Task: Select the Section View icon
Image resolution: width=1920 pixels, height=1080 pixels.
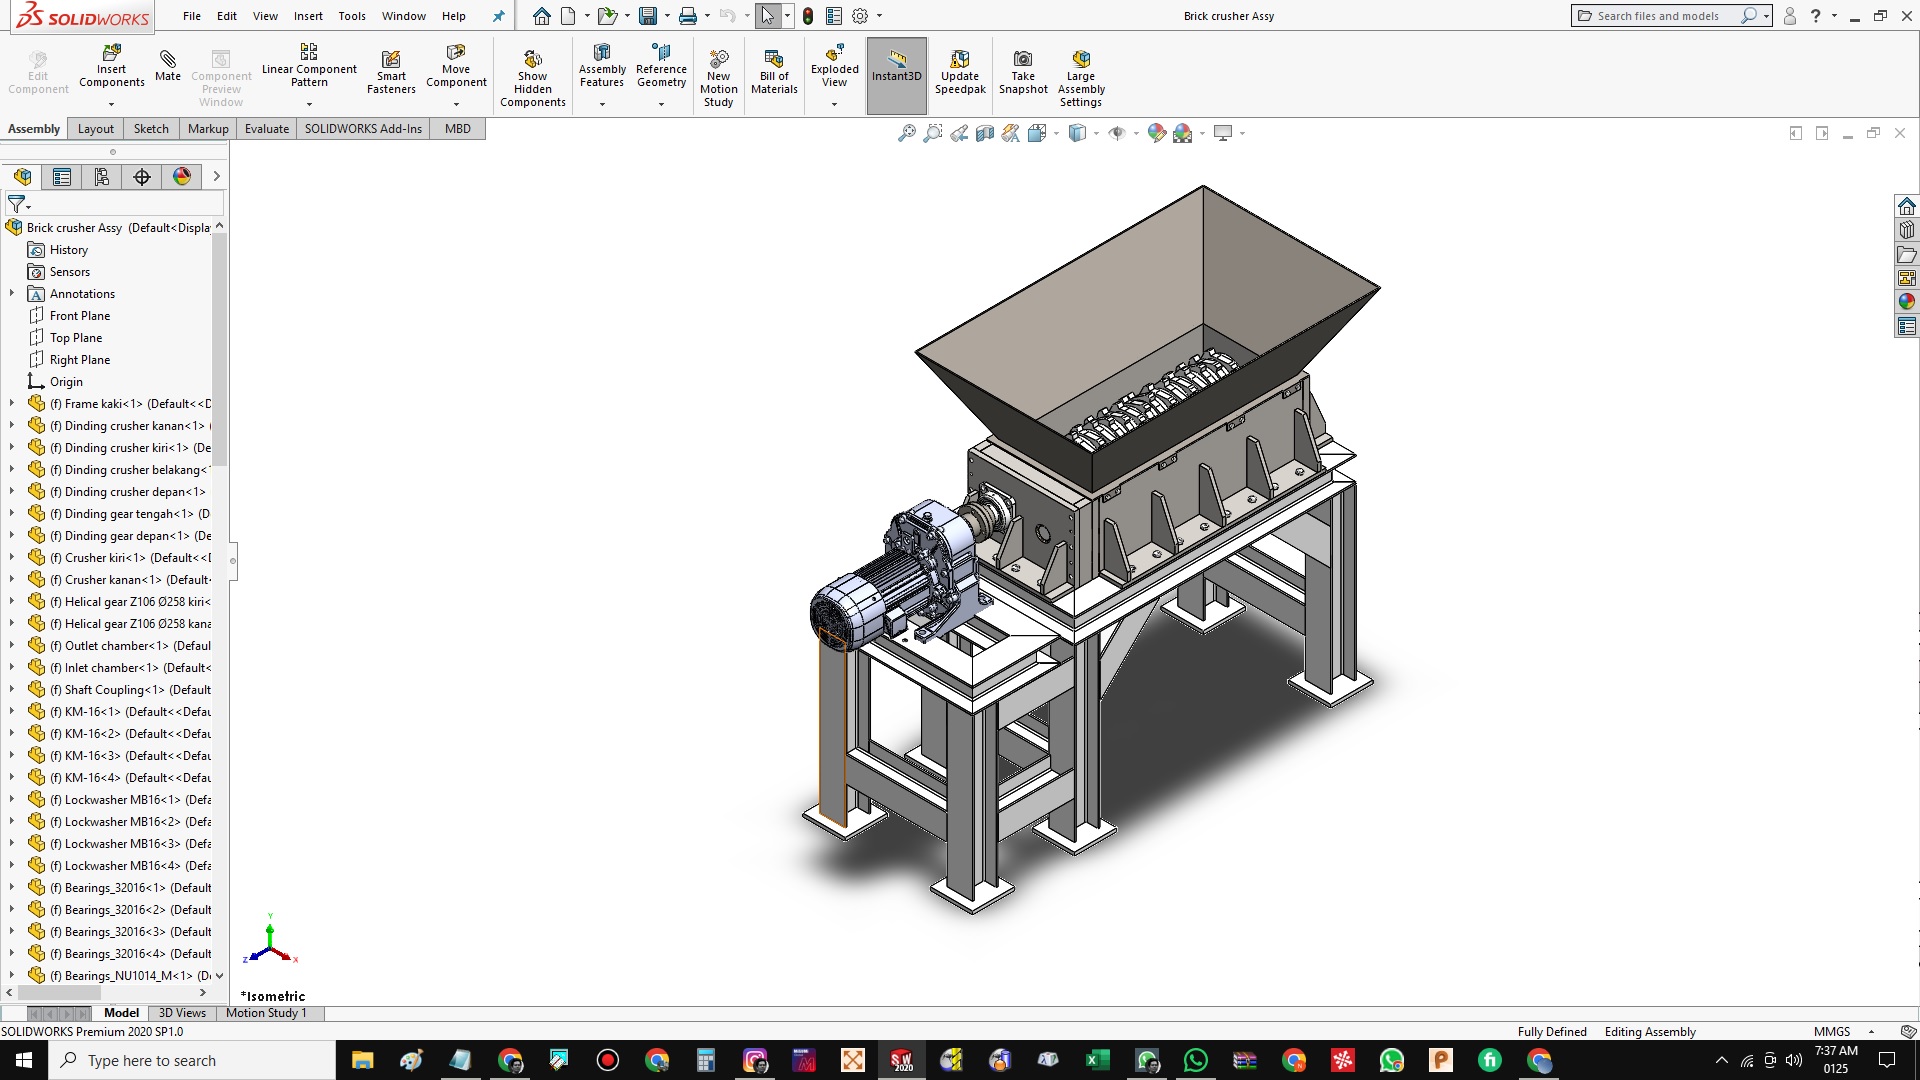Action: (x=985, y=133)
